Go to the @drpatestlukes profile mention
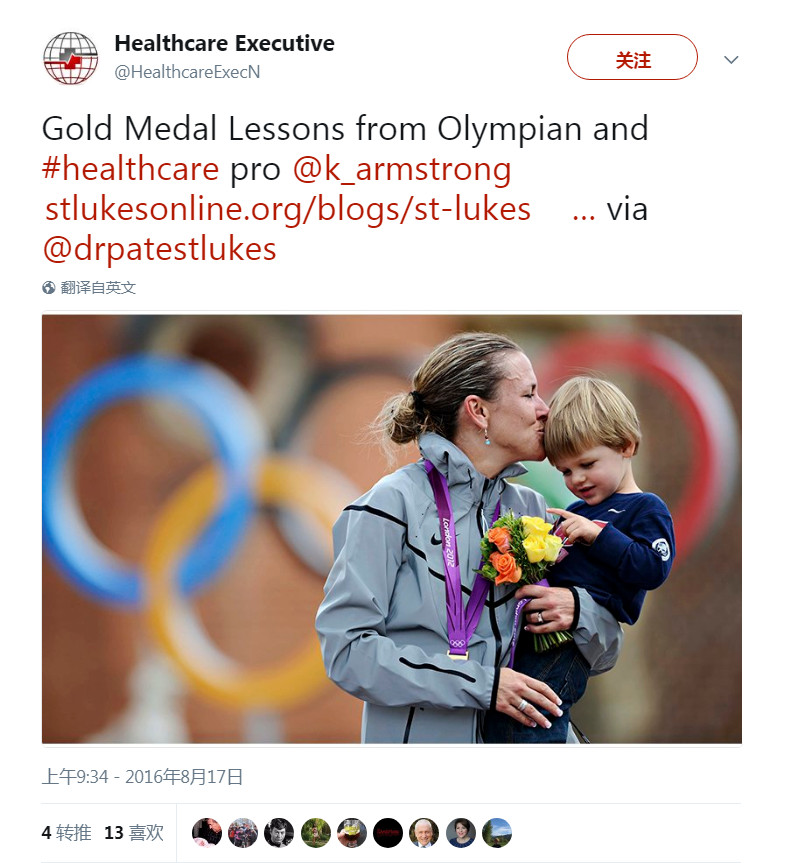Image resolution: width=787 pixels, height=863 pixels. (159, 249)
